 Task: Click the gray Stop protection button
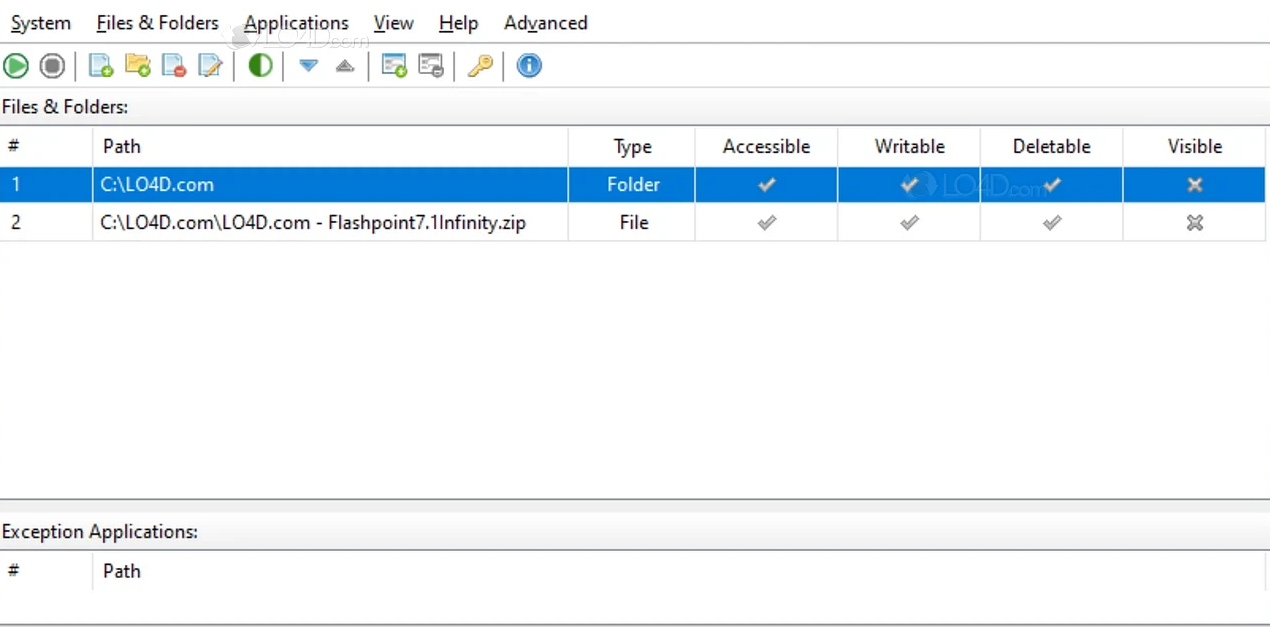pos(52,66)
